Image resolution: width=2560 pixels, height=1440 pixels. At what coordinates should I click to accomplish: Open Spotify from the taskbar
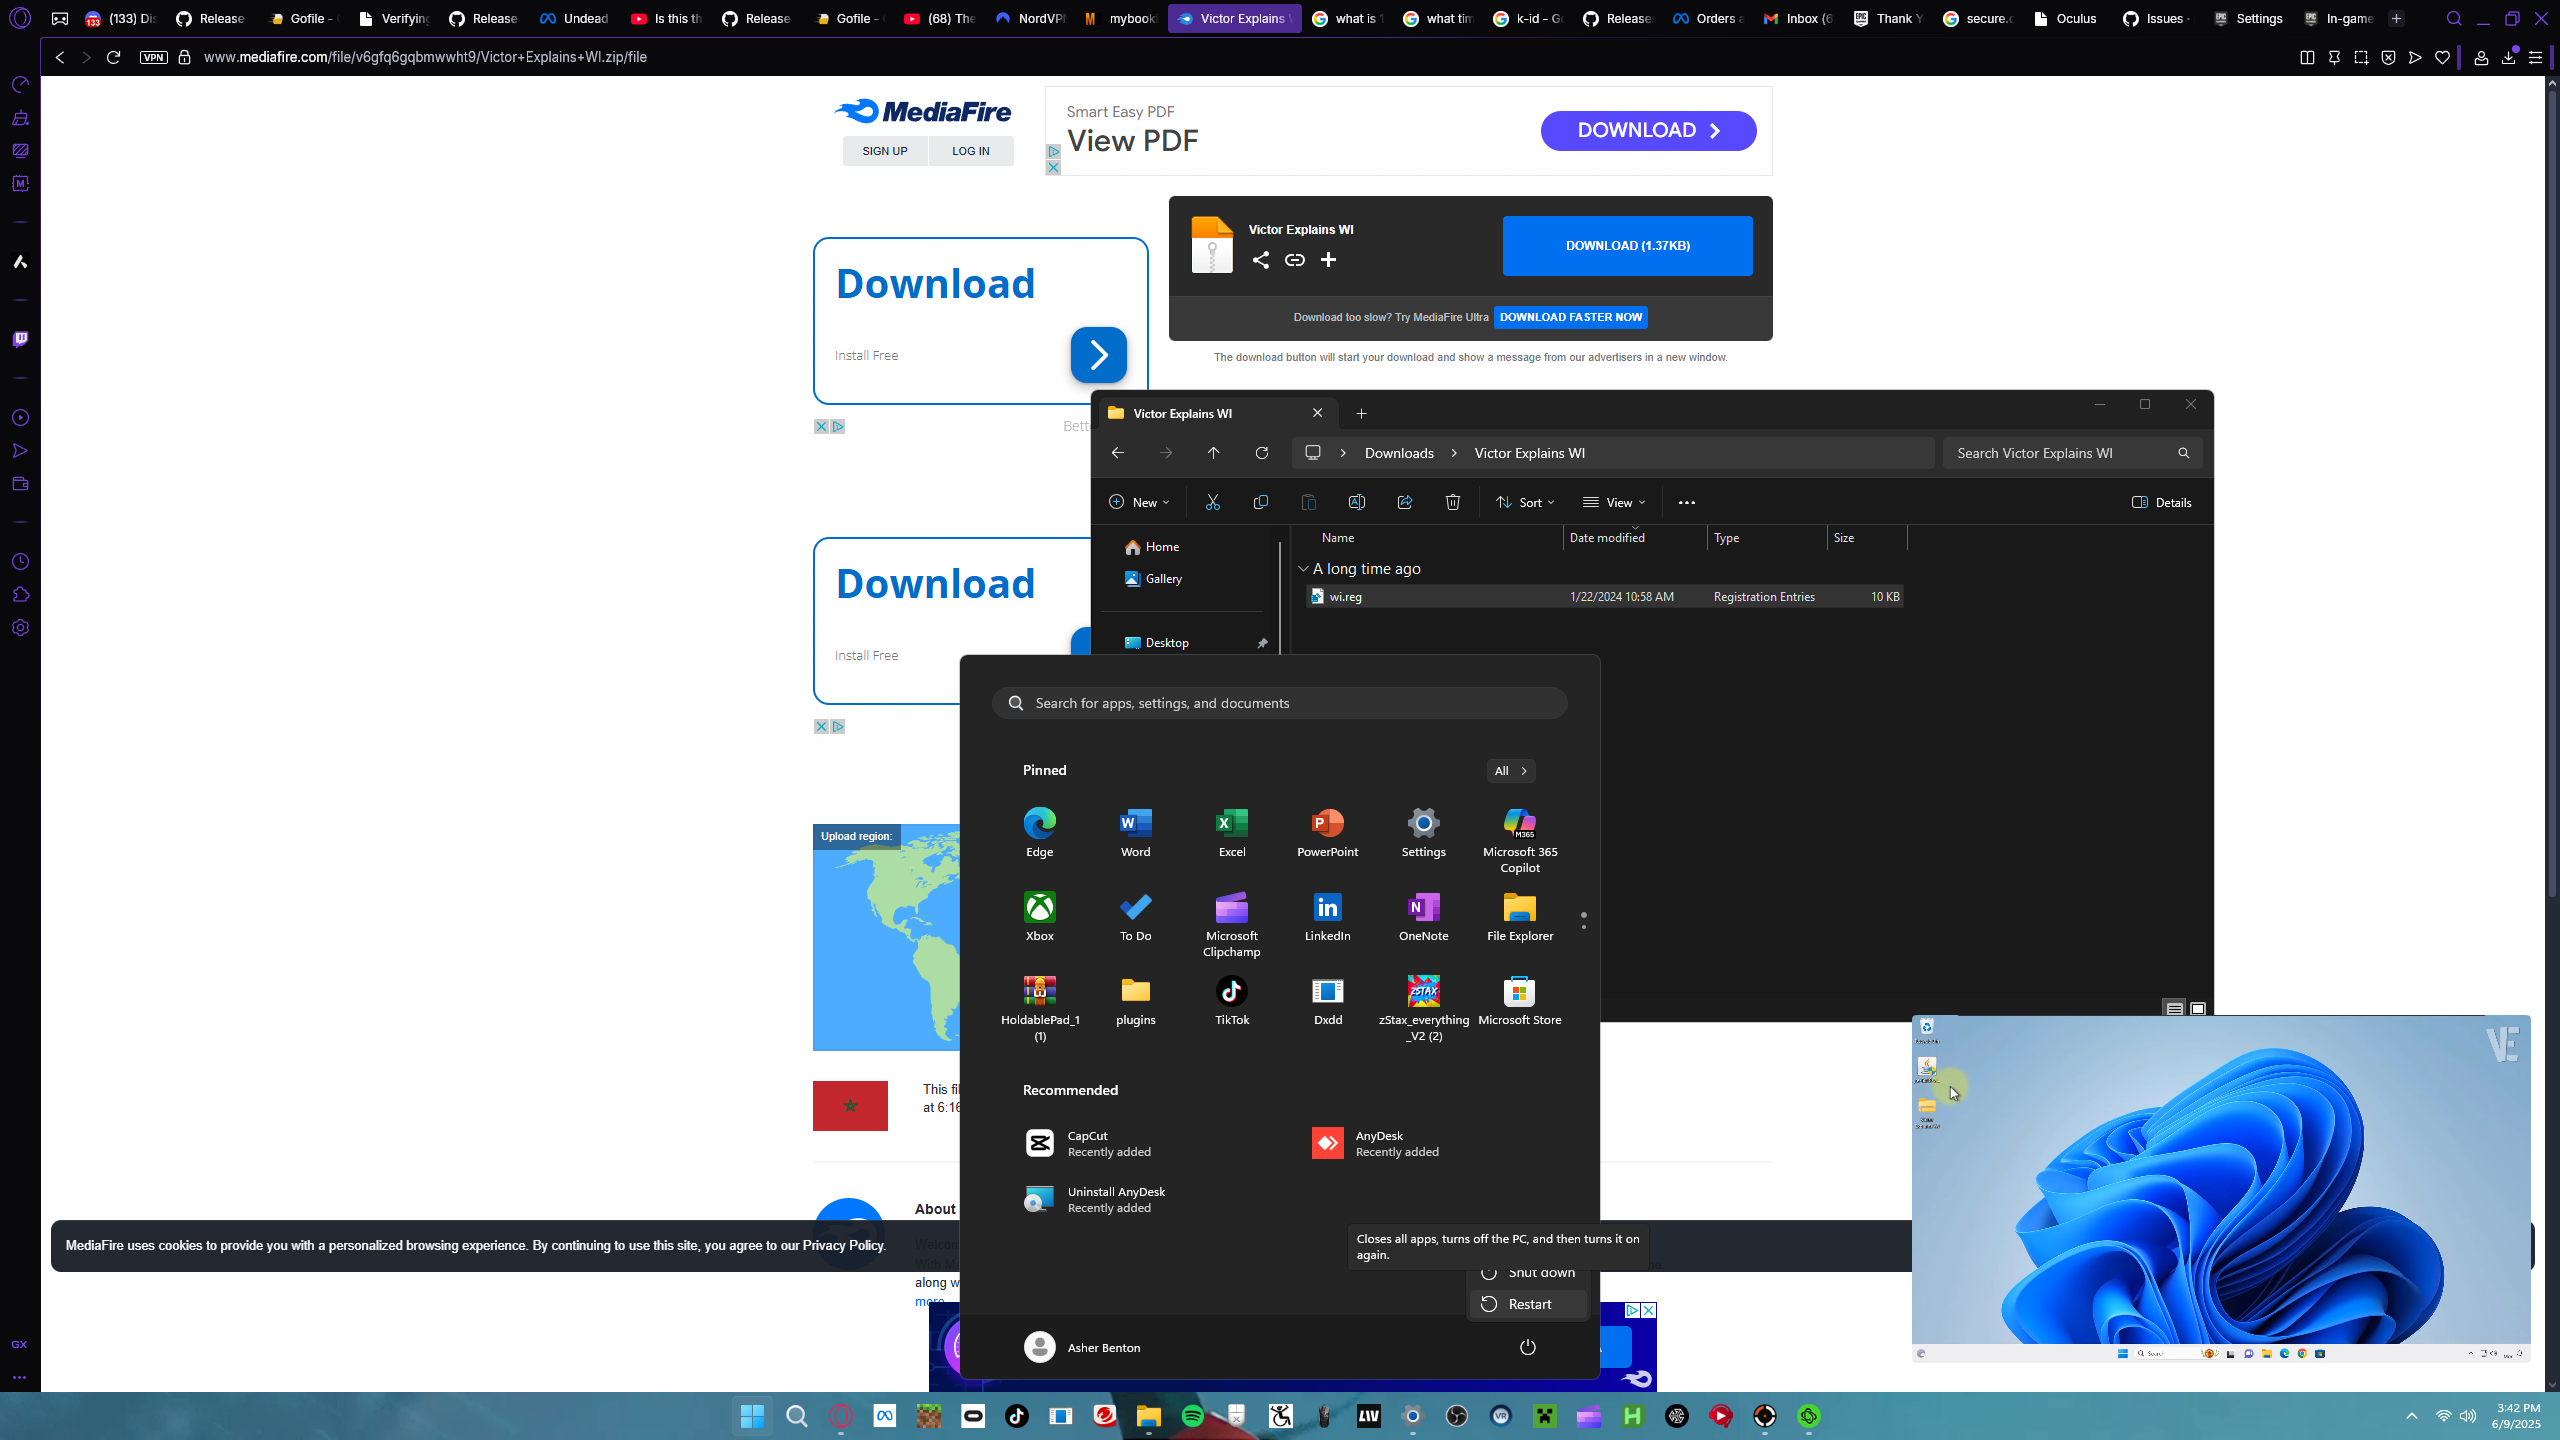(1192, 1416)
